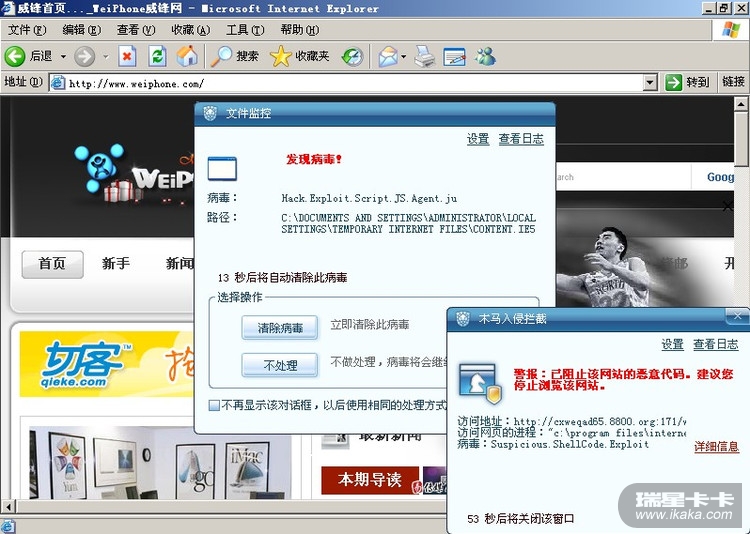Check 不再显示该对话框 checkbox
The image size is (750, 534).
click(214, 406)
